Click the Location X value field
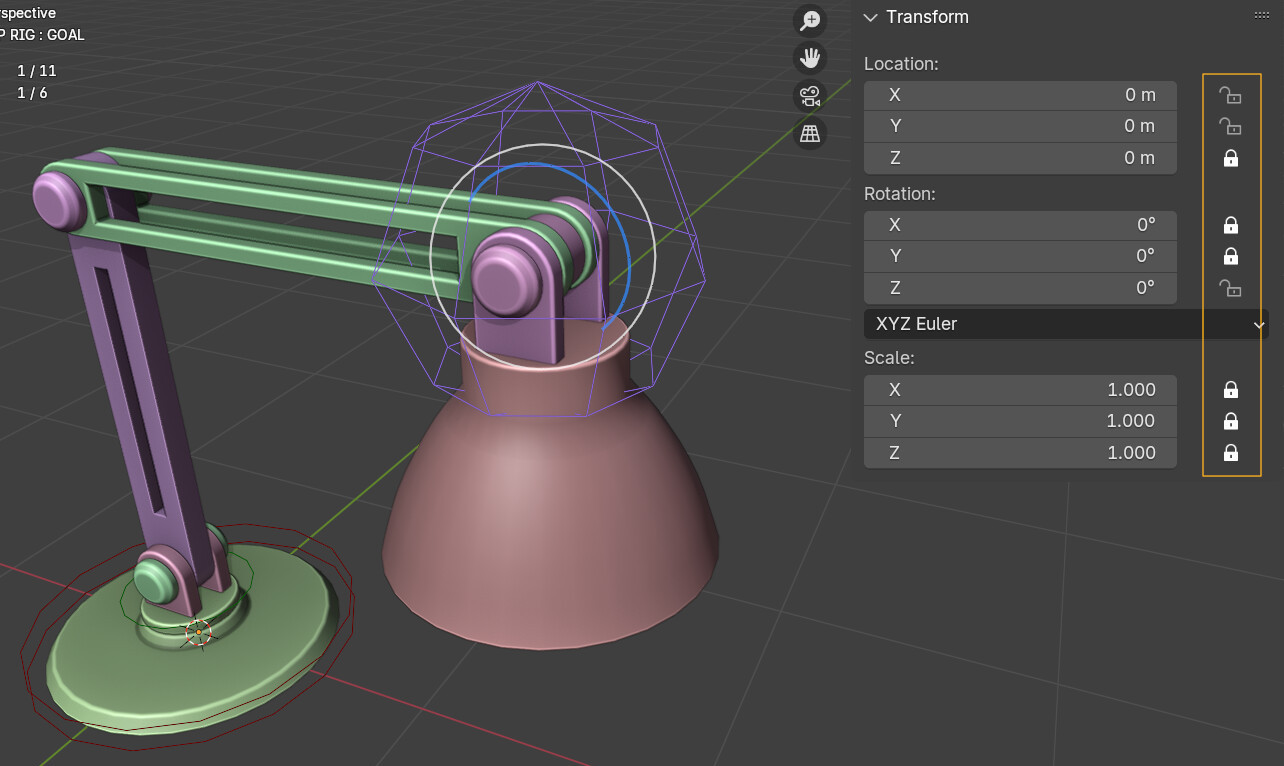Viewport: 1284px width, 766px height. (x=1020, y=95)
